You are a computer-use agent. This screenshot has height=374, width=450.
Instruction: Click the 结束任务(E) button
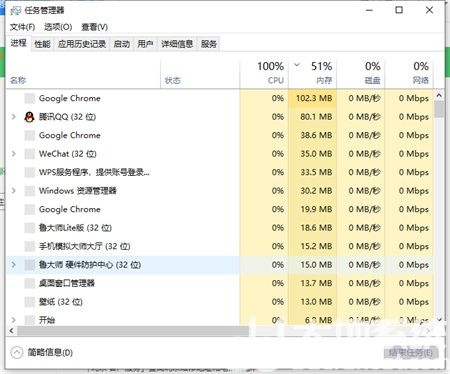[x=411, y=353]
